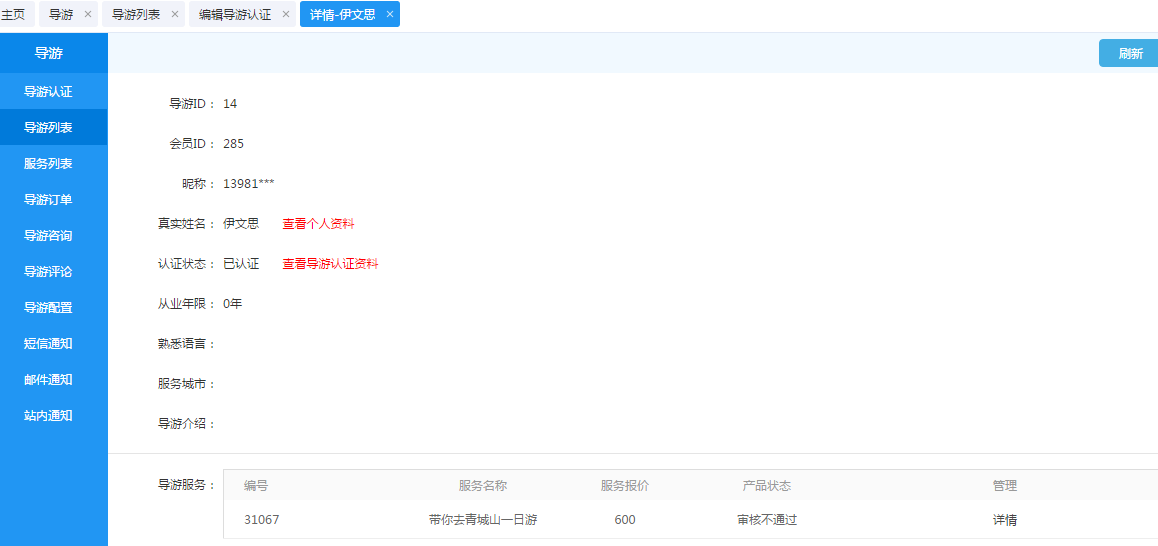This screenshot has height=546, width=1158.
Task: Close the 导游列表 tab
Action: (175, 14)
